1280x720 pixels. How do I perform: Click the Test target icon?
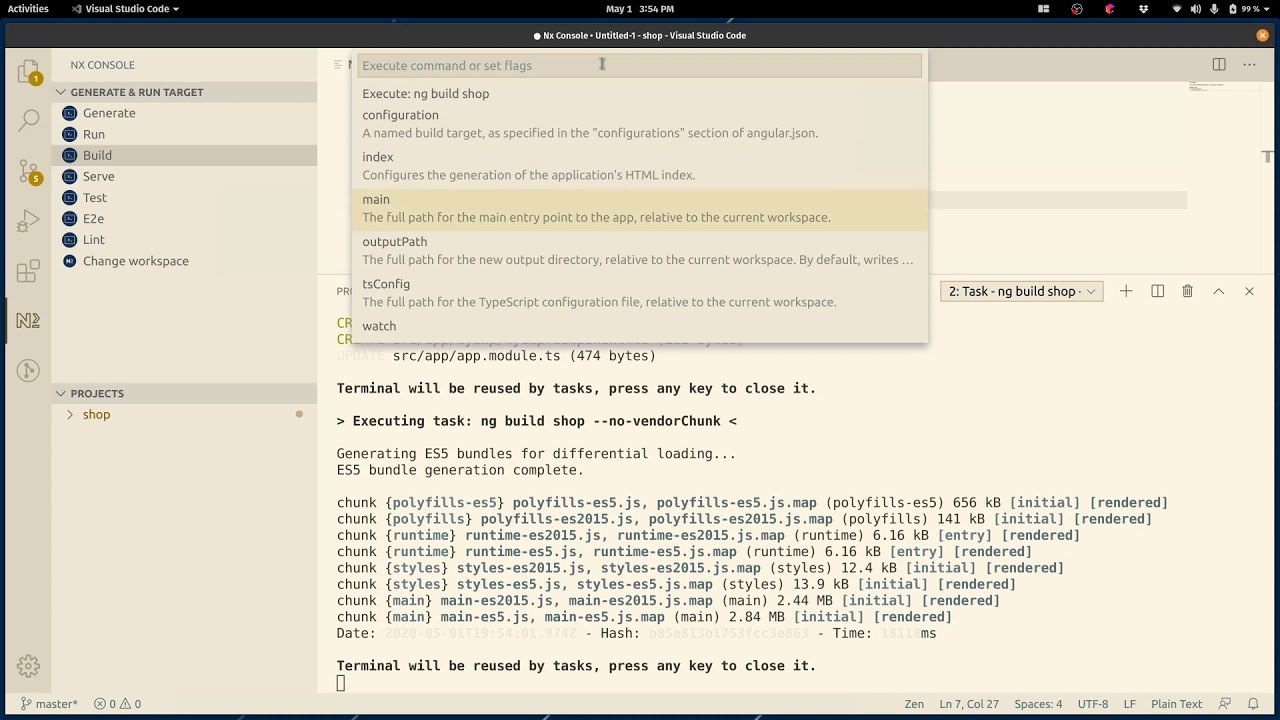click(x=69, y=197)
